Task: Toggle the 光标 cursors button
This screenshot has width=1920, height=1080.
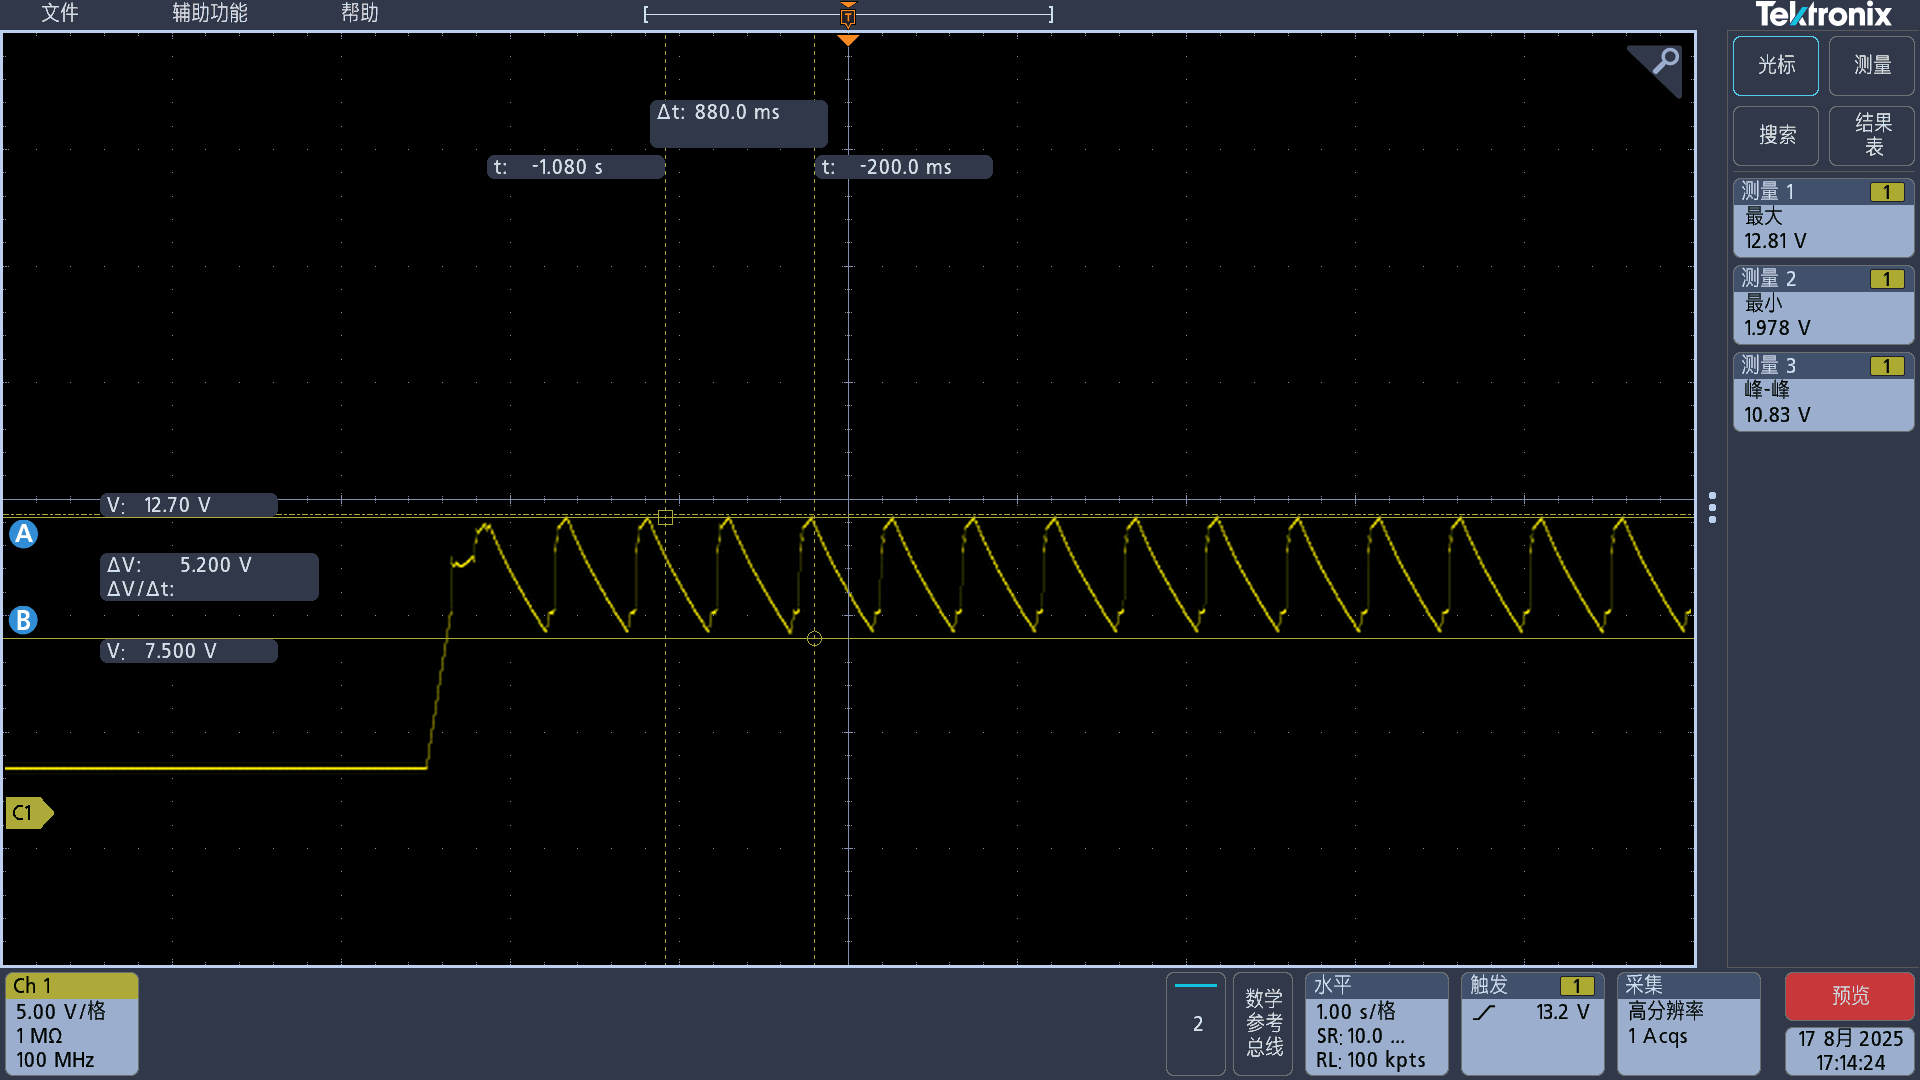Action: 1776,66
